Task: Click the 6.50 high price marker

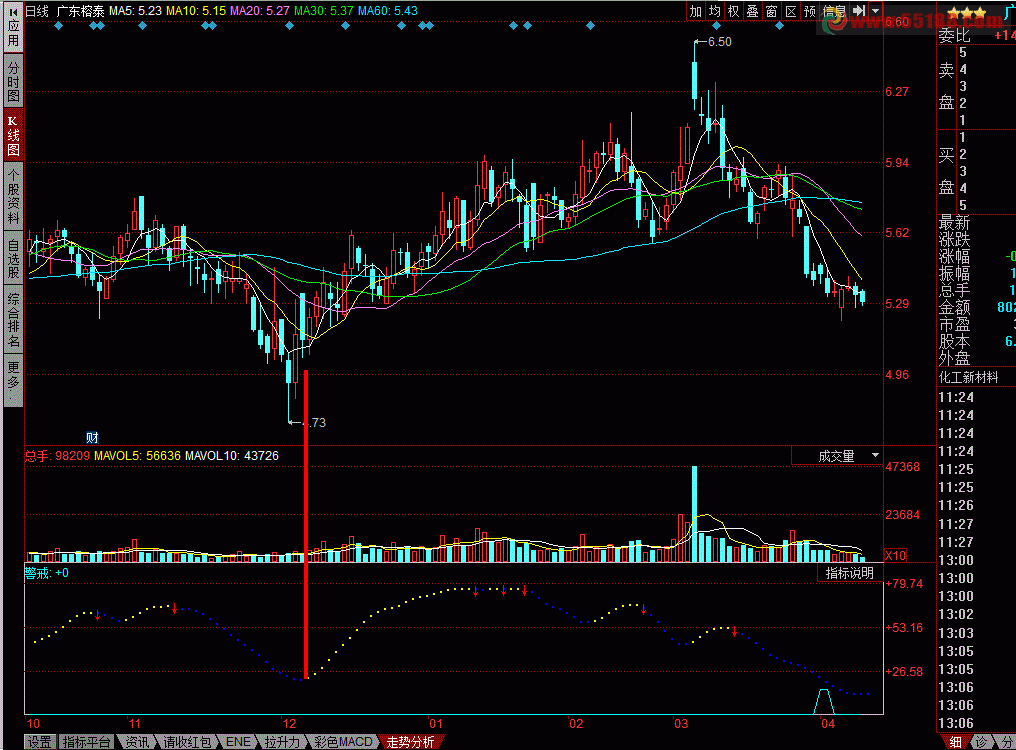Action: (719, 42)
